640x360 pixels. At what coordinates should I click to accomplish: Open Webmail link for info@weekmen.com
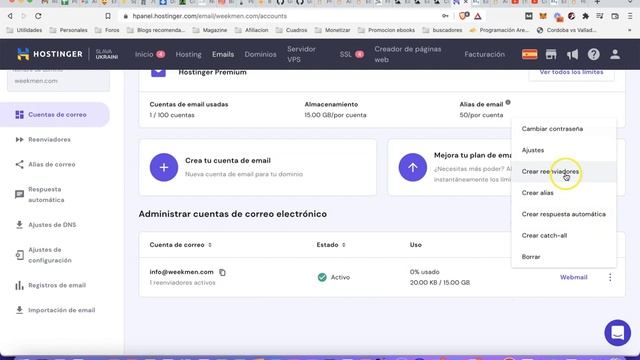pos(573,277)
